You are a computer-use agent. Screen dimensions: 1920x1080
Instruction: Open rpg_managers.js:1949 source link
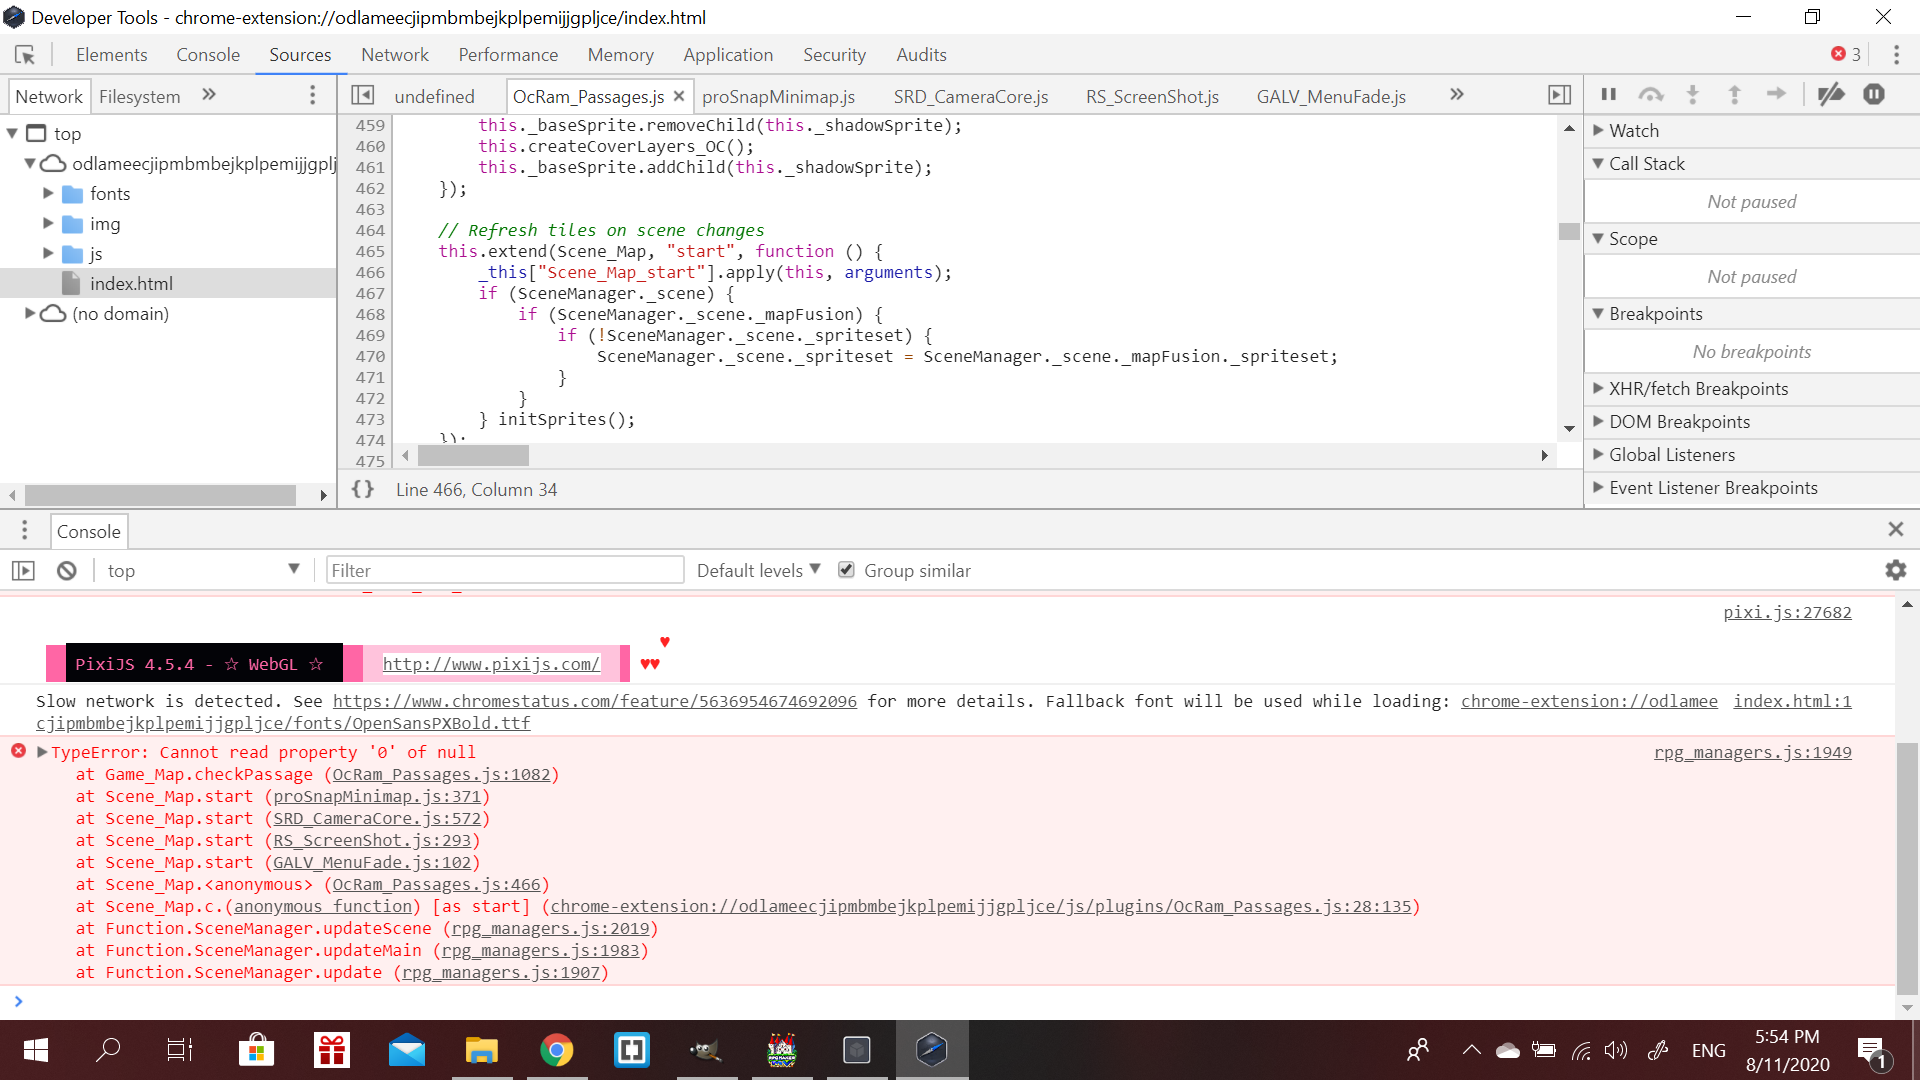(x=1753, y=752)
